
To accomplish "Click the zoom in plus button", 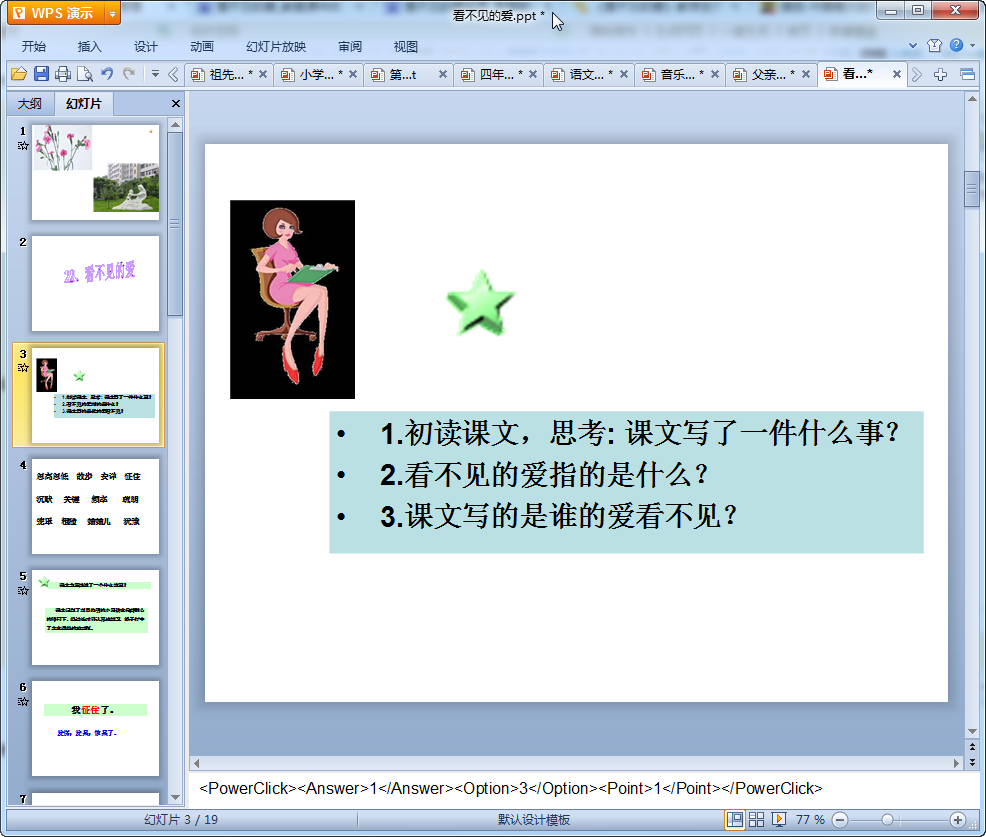I will click(x=958, y=819).
